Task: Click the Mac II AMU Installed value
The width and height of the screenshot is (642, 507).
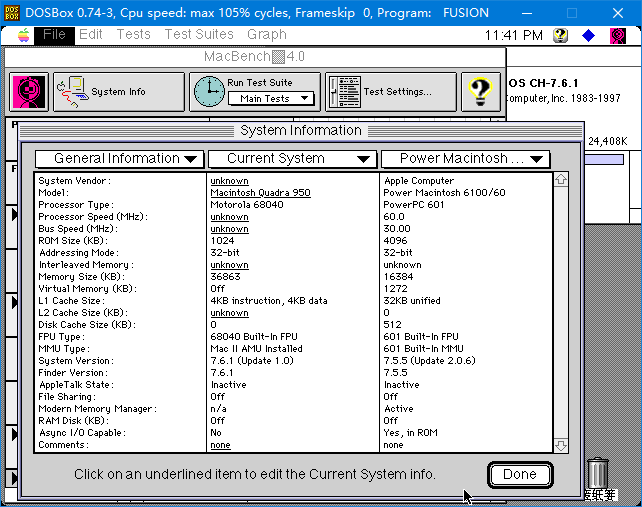Action: pyautogui.click(x=256, y=349)
